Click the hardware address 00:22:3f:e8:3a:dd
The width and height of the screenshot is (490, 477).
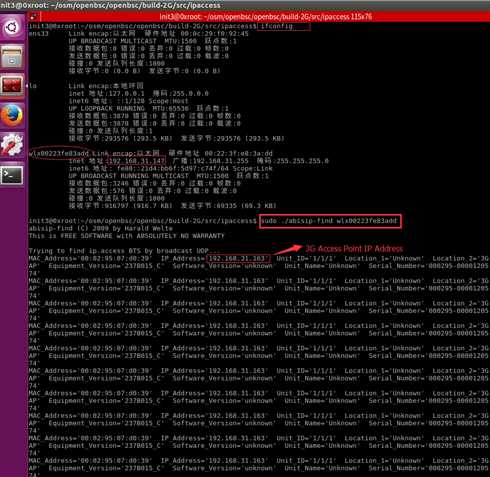pyautogui.click(x=238, y=153)
